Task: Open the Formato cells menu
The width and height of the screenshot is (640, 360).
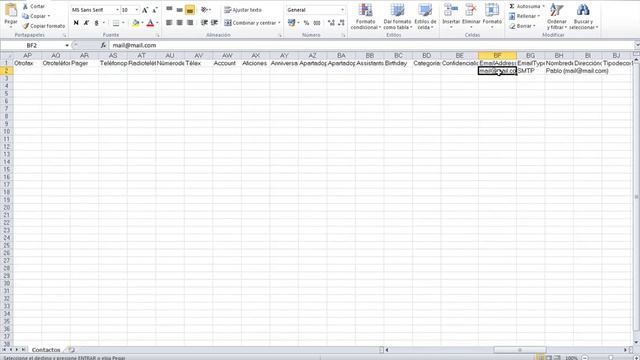Action: pyautogui.click(x=492, y=16)
